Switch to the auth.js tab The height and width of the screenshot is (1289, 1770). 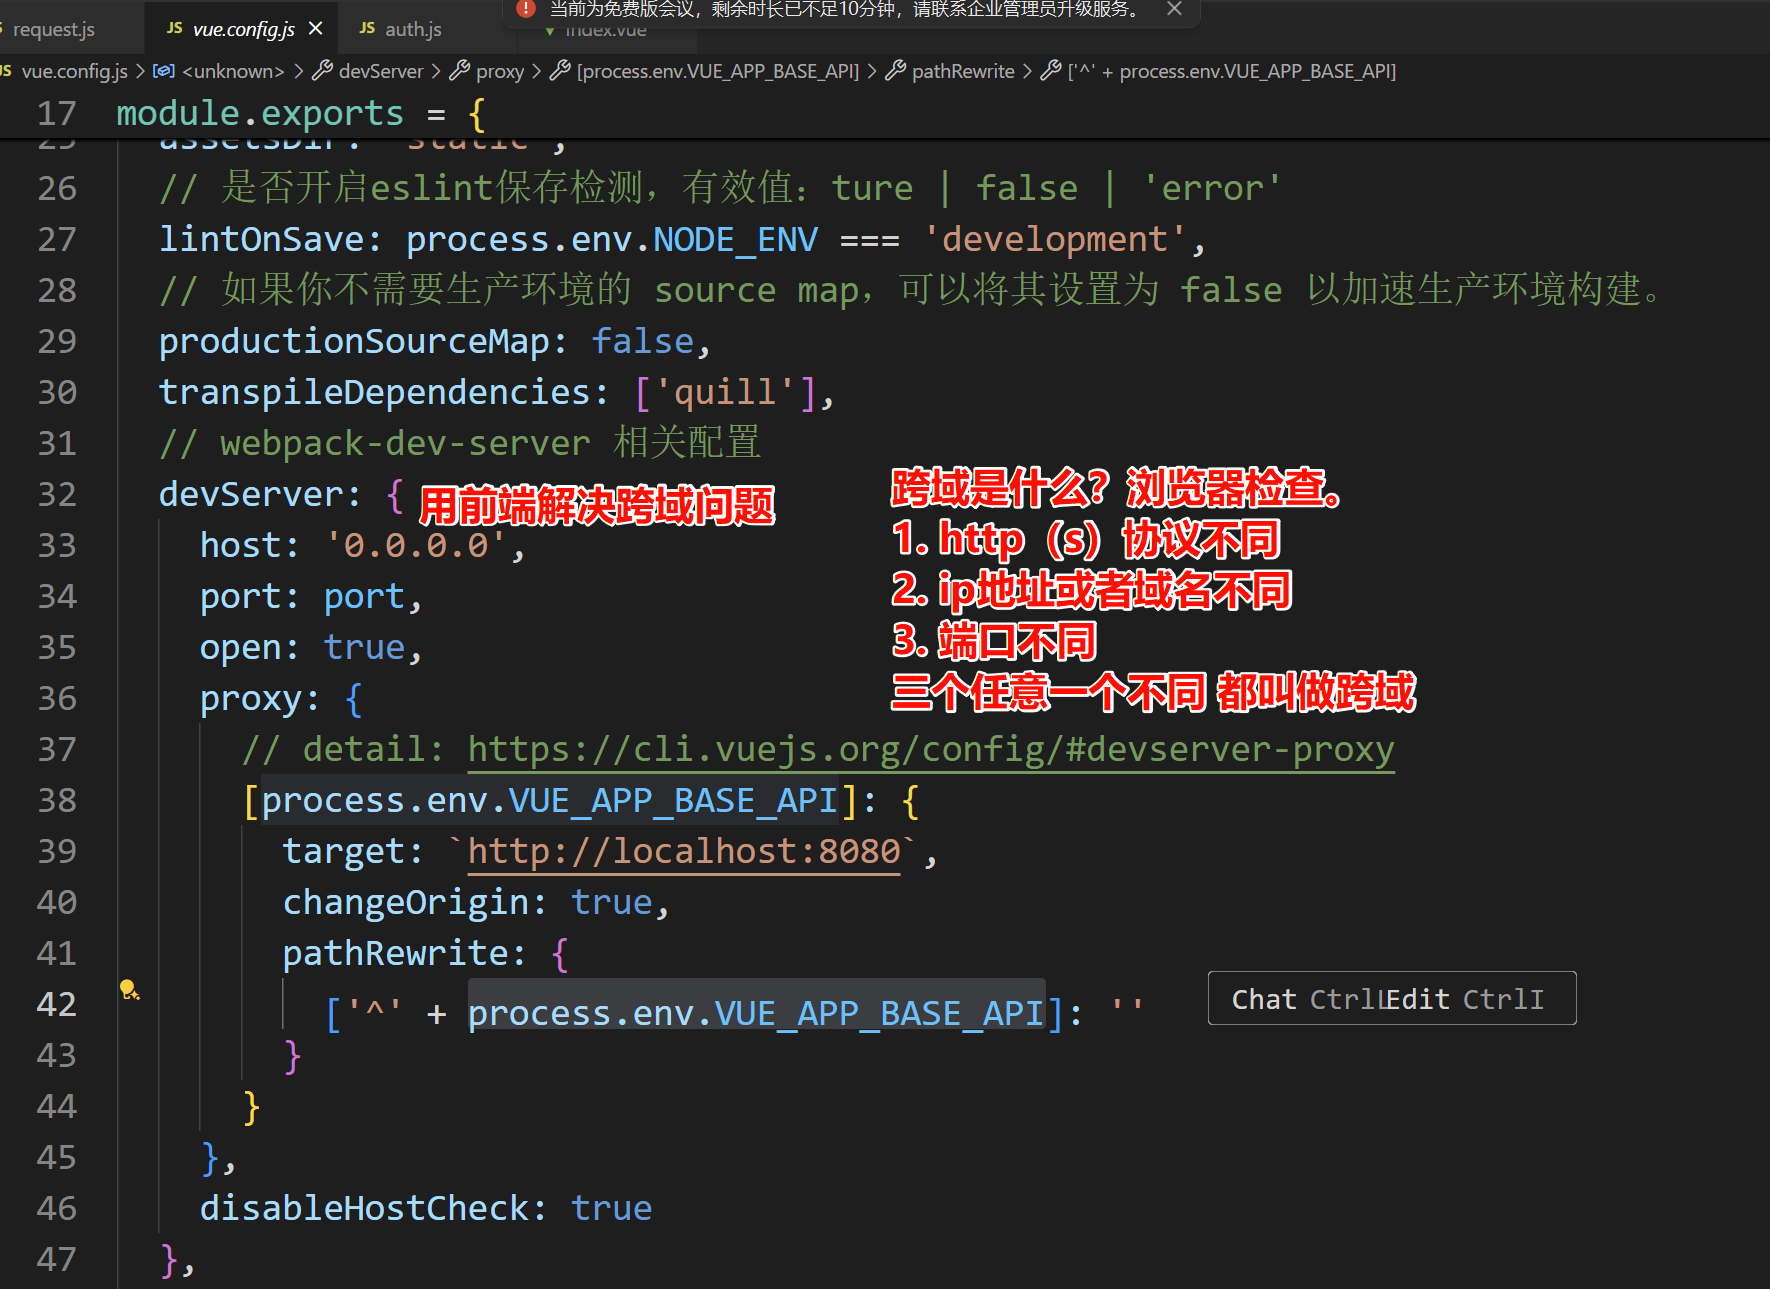pos(413,29)
